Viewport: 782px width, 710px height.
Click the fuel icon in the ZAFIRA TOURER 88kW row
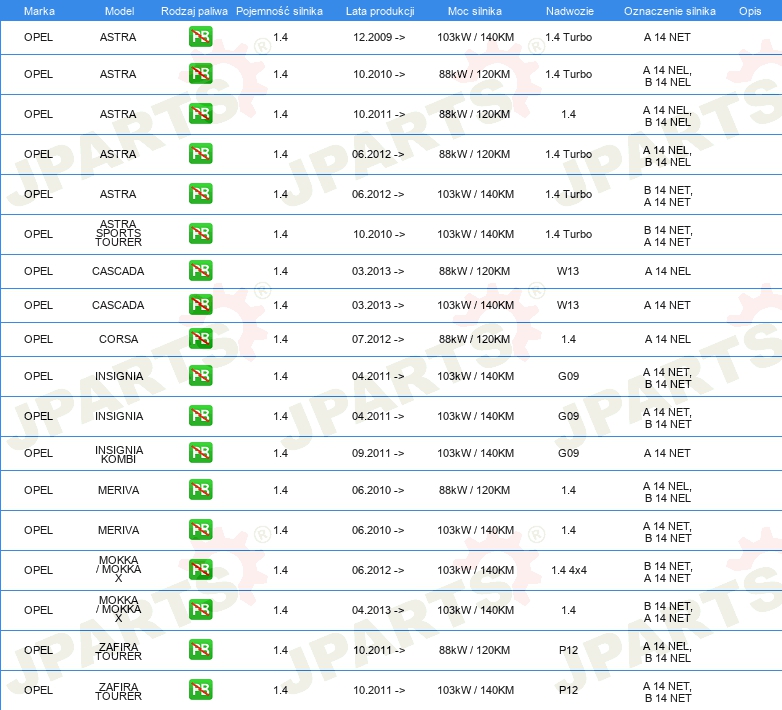click(x=200, y=650)
